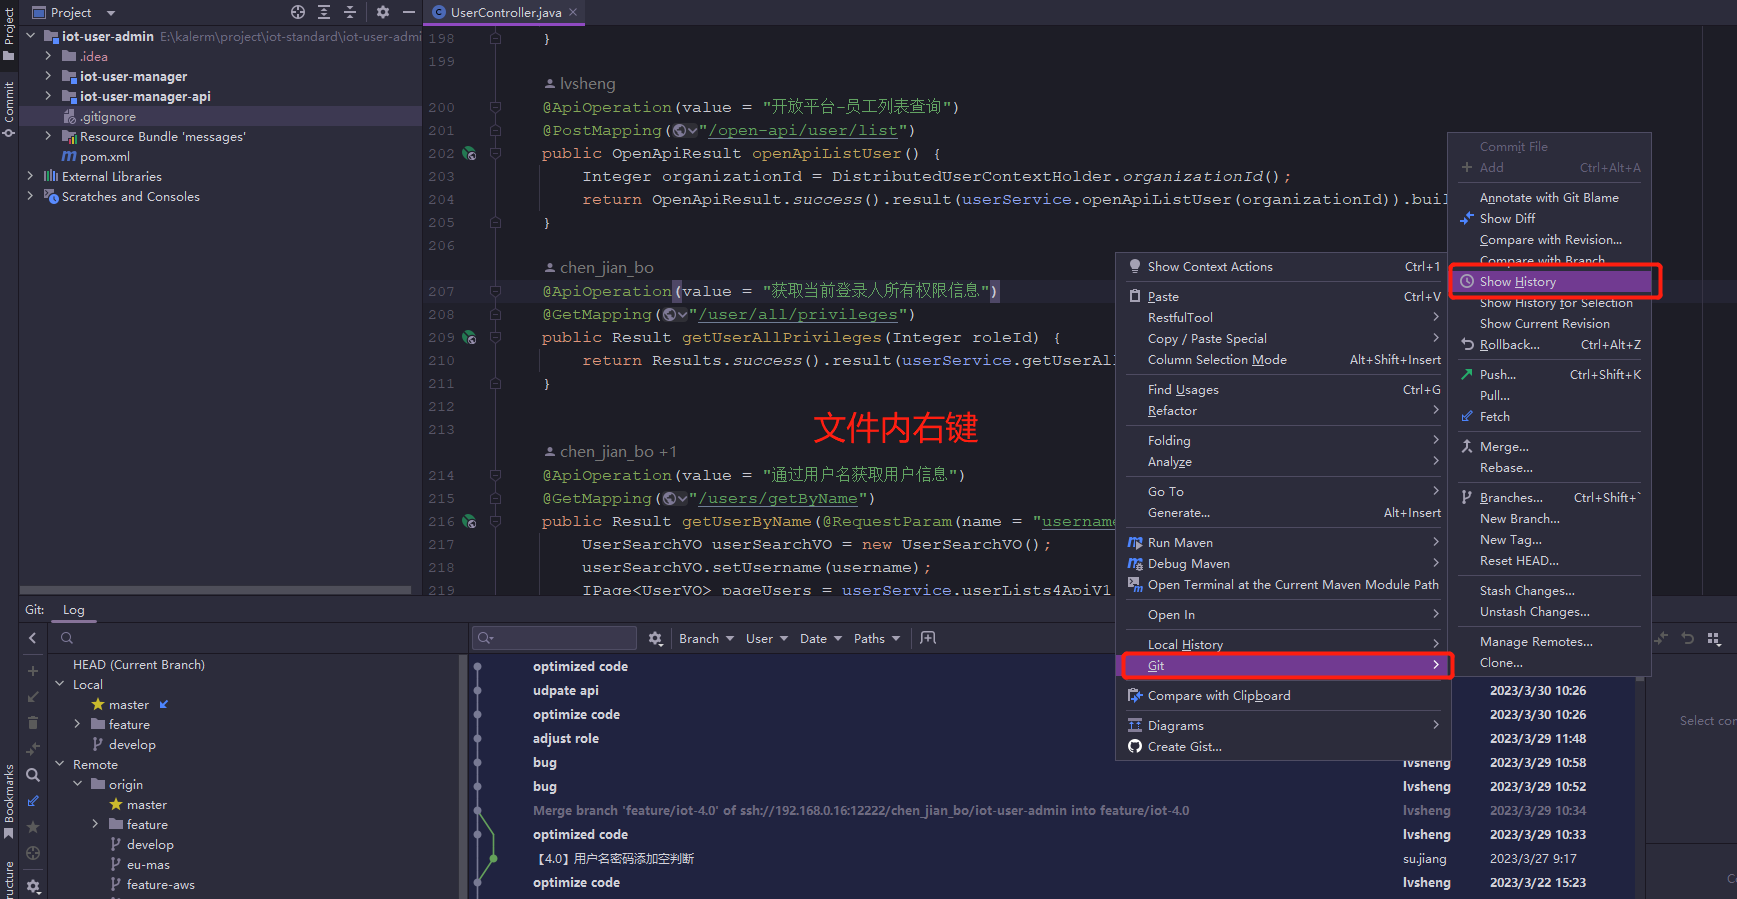
Task: Open Date filter dropdown in Git log
Action: (x=820, y=638)
